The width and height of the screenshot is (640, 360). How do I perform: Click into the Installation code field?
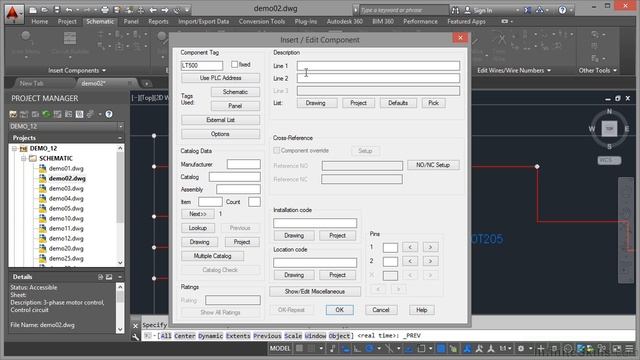(315, 223)
